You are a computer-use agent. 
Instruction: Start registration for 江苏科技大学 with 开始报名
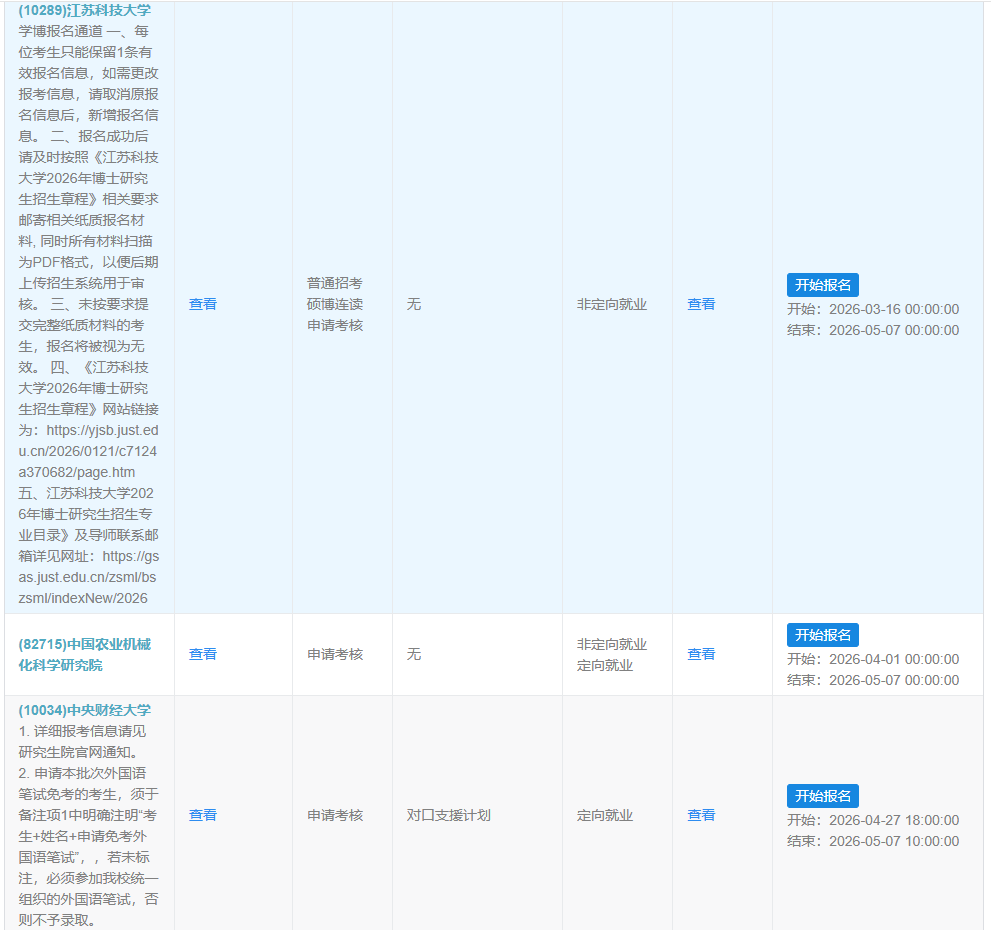point(822,285)
